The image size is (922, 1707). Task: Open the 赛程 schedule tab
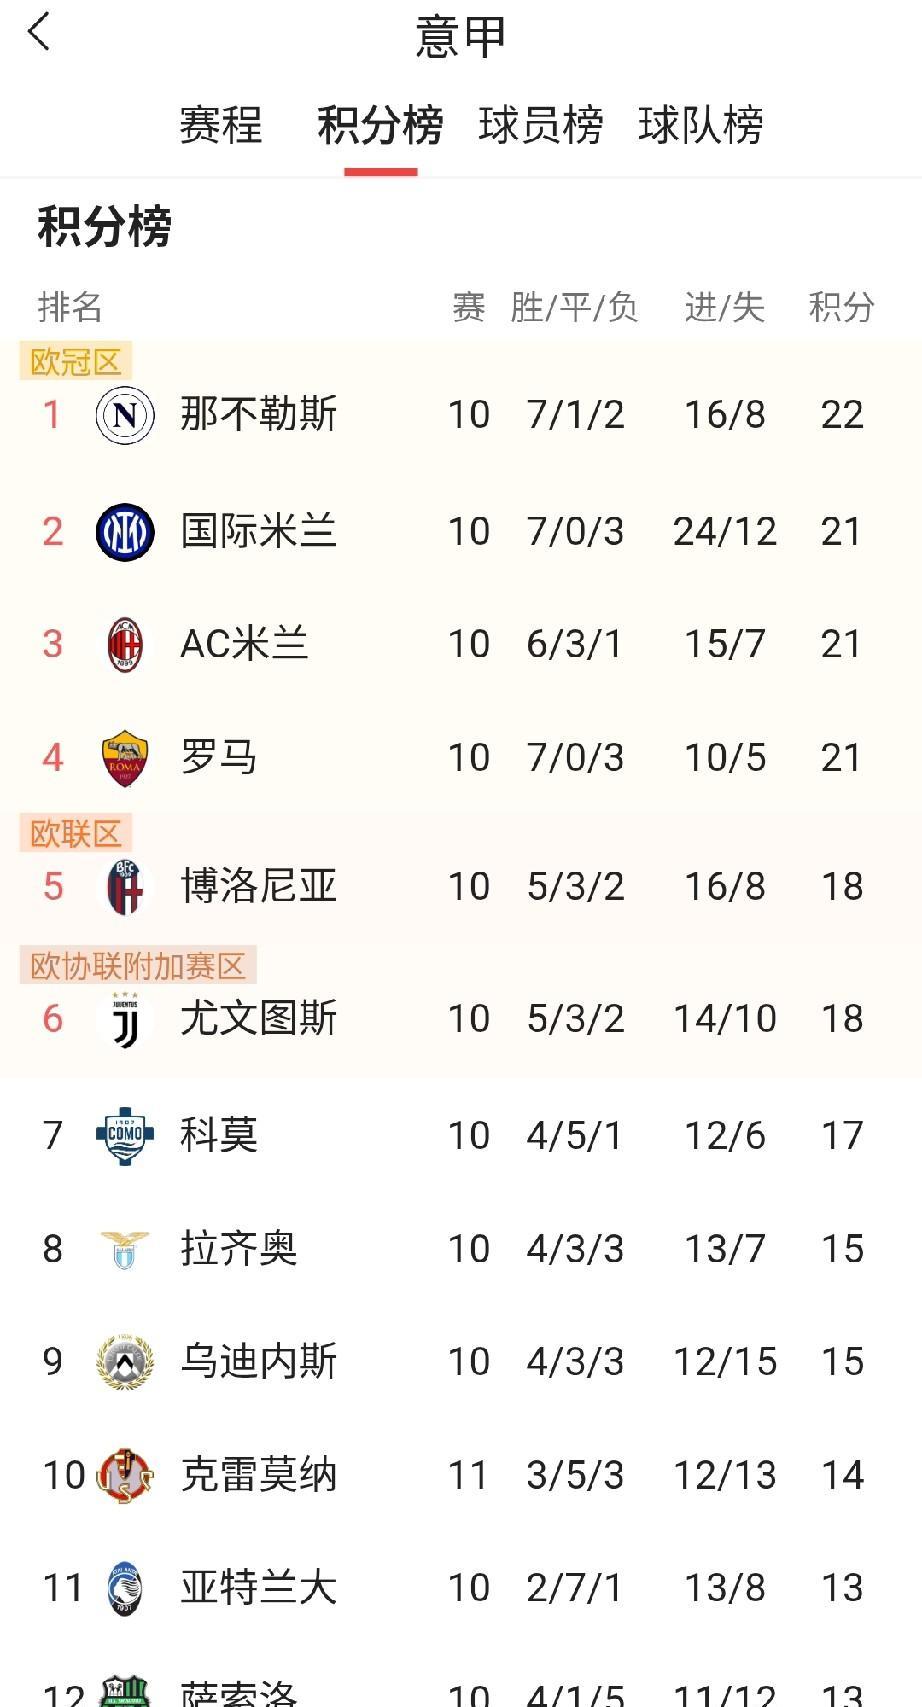(x=220, y=126)
